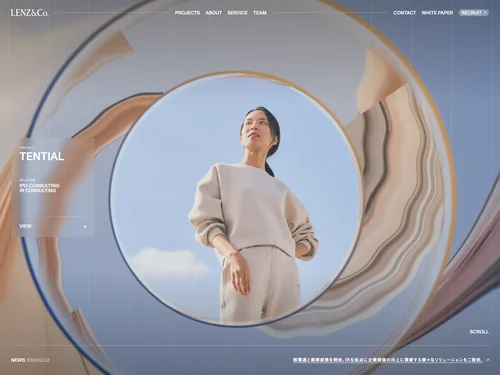The width and height of the screenshot is (500, 375).
Task: Select the IR CONSULTING text
Action: (38, 190)
